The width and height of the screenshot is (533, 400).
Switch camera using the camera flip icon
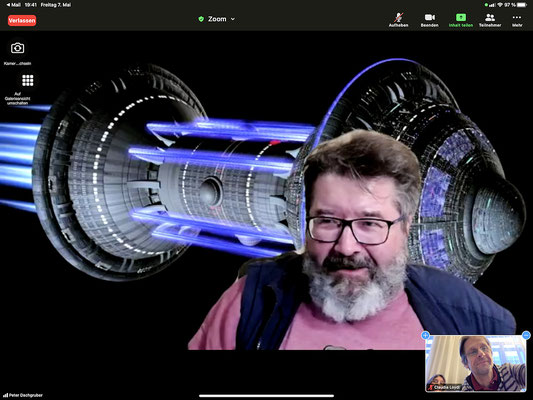[x=18, y=48]
